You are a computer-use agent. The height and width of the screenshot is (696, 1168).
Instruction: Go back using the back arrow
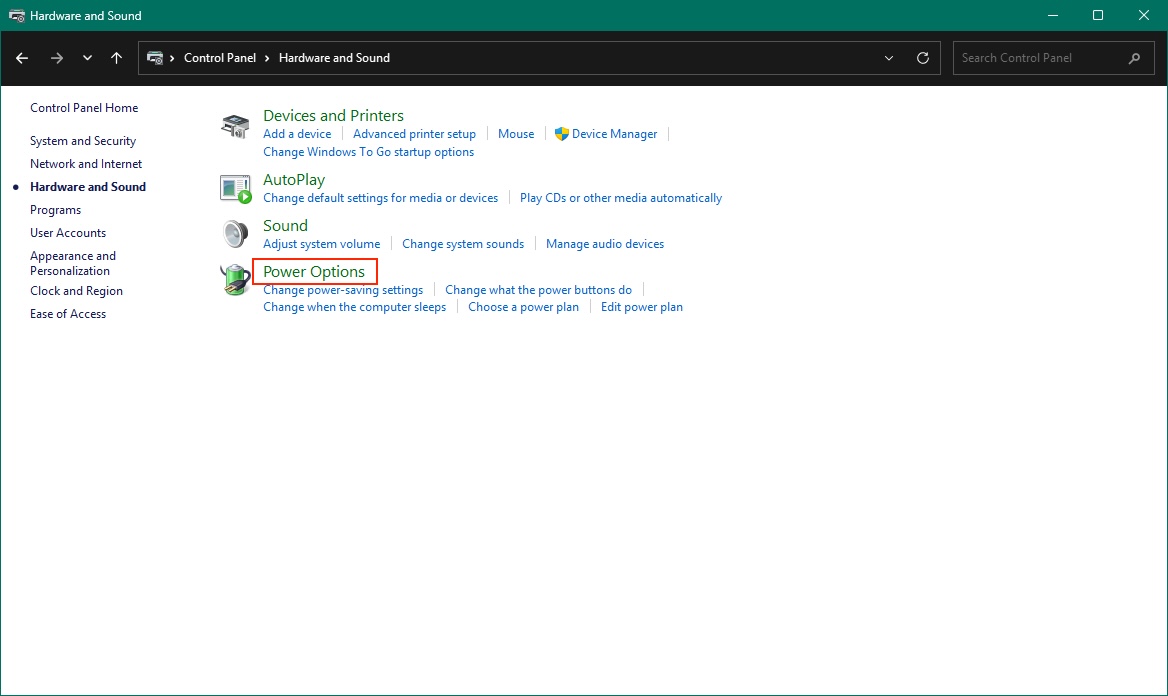pos(22,58)
